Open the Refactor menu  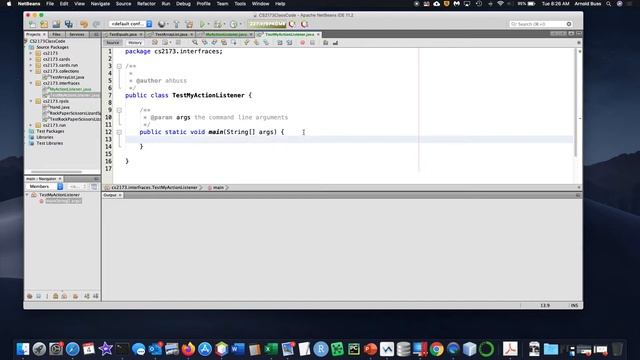pyautogui.click(x=146, y=4)
